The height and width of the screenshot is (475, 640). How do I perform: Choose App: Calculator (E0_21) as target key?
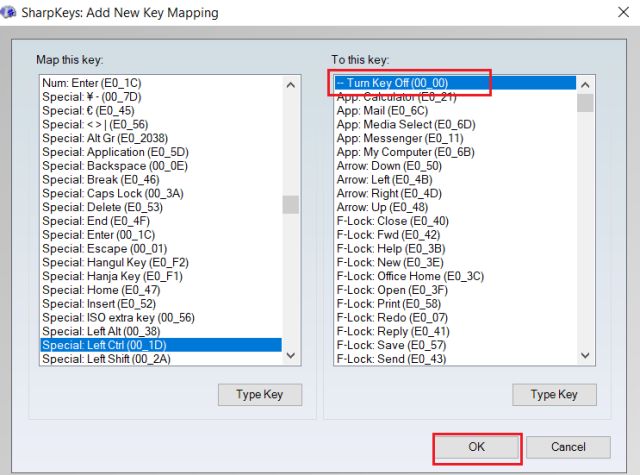point(396,97)
